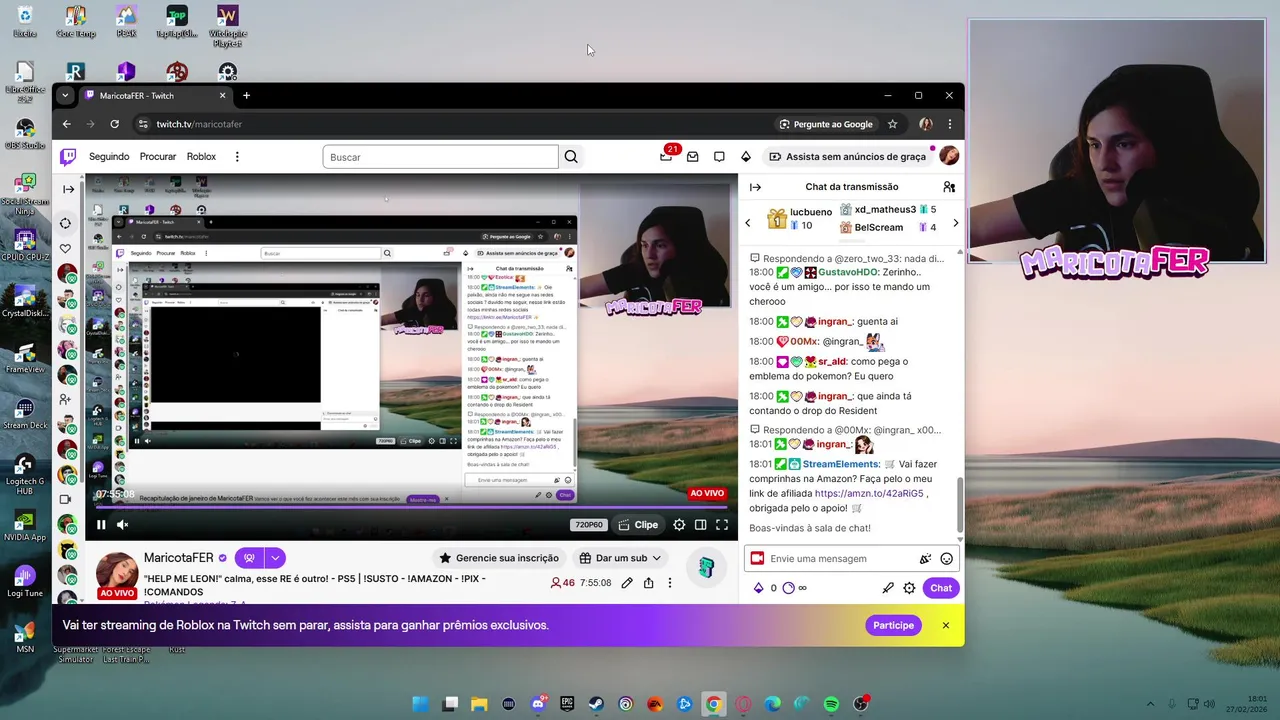1280x720 pixels.
Task: Open Spotify from the taskbar
Action: click(x=831, y=704)
